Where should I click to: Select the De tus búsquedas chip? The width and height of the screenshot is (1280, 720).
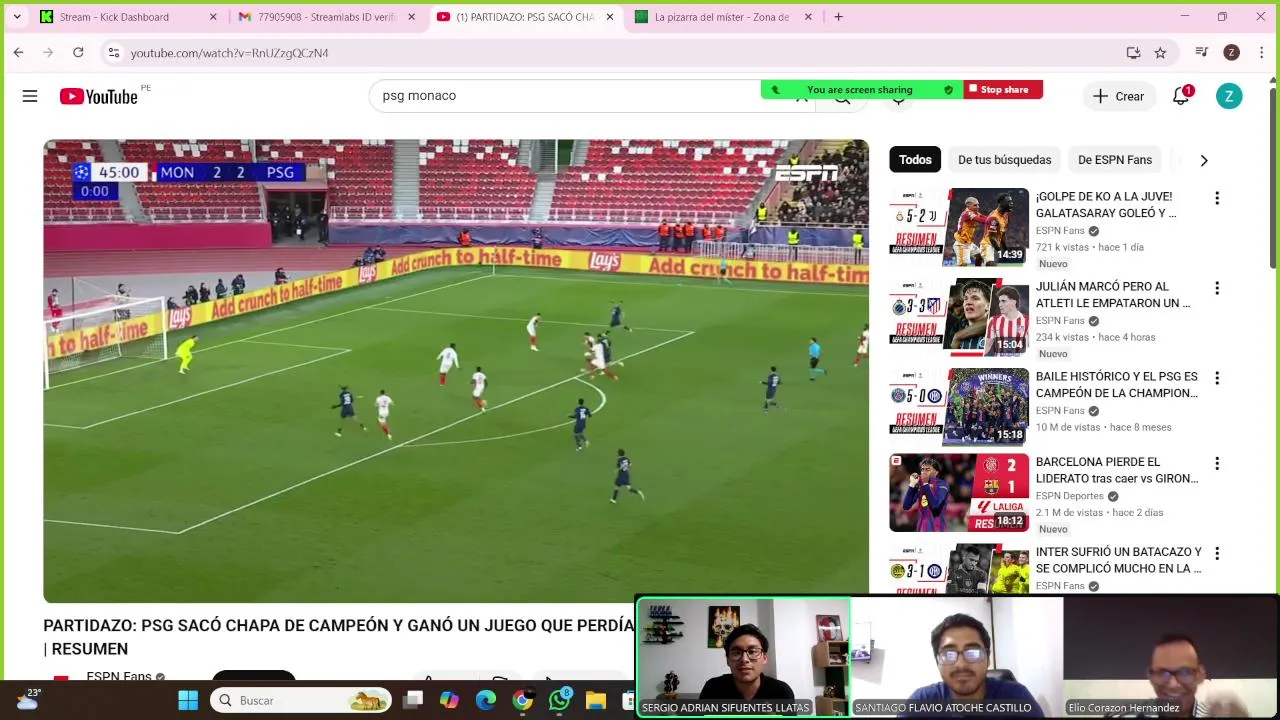(x=1004, y=160)
